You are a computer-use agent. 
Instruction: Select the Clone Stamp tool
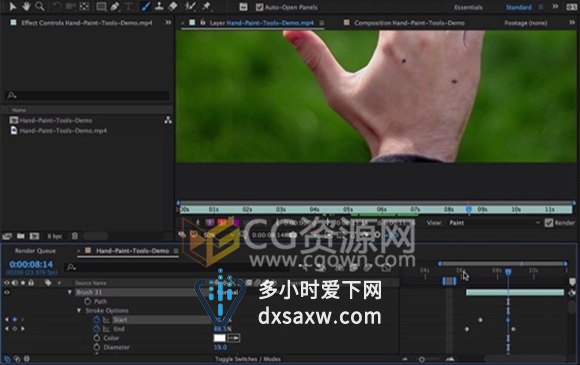[x=159, y=6]
